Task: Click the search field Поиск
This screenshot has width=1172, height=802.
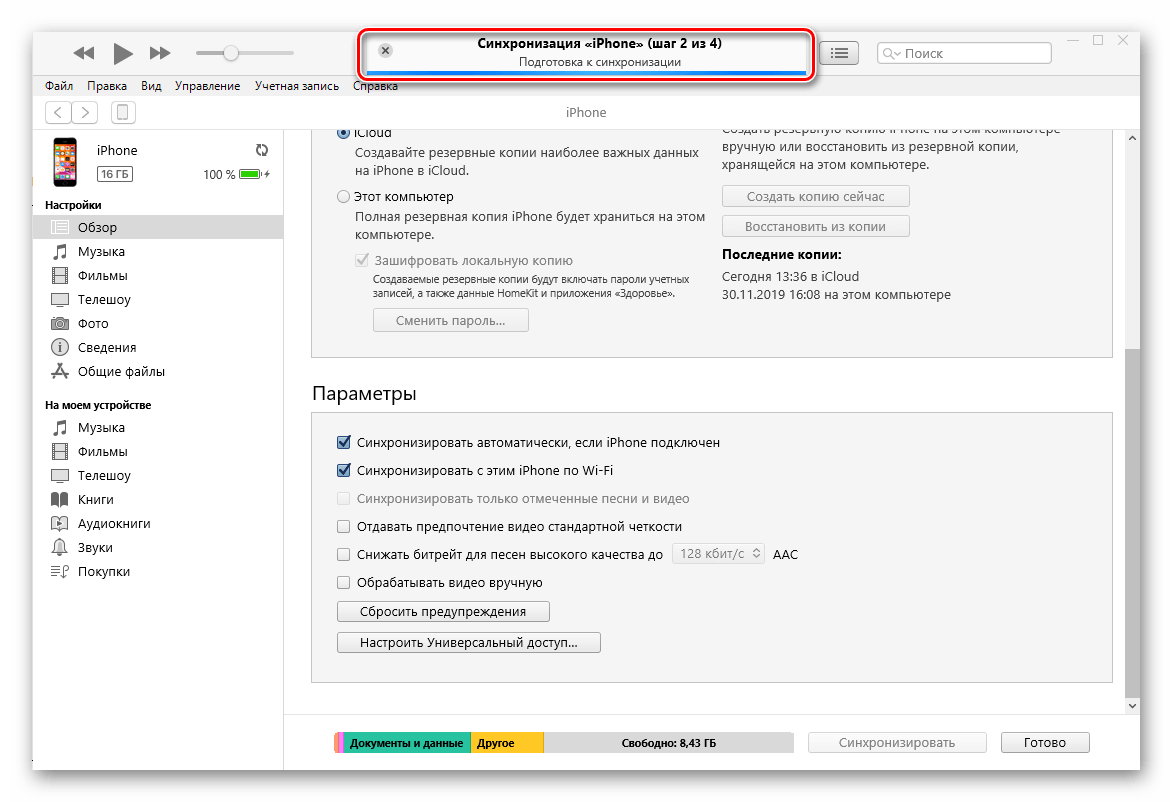Action: coord(964,53)
